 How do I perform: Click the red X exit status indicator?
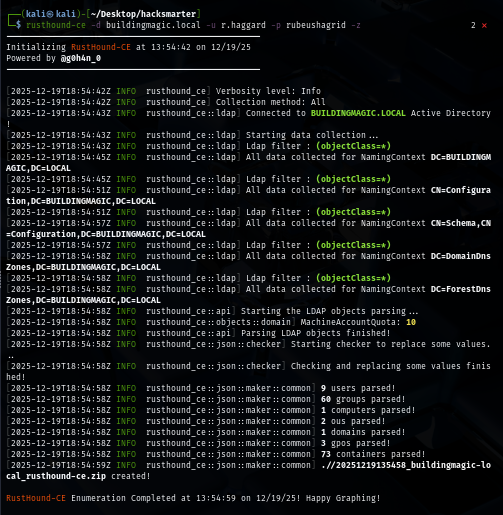(x=484, y=25)
